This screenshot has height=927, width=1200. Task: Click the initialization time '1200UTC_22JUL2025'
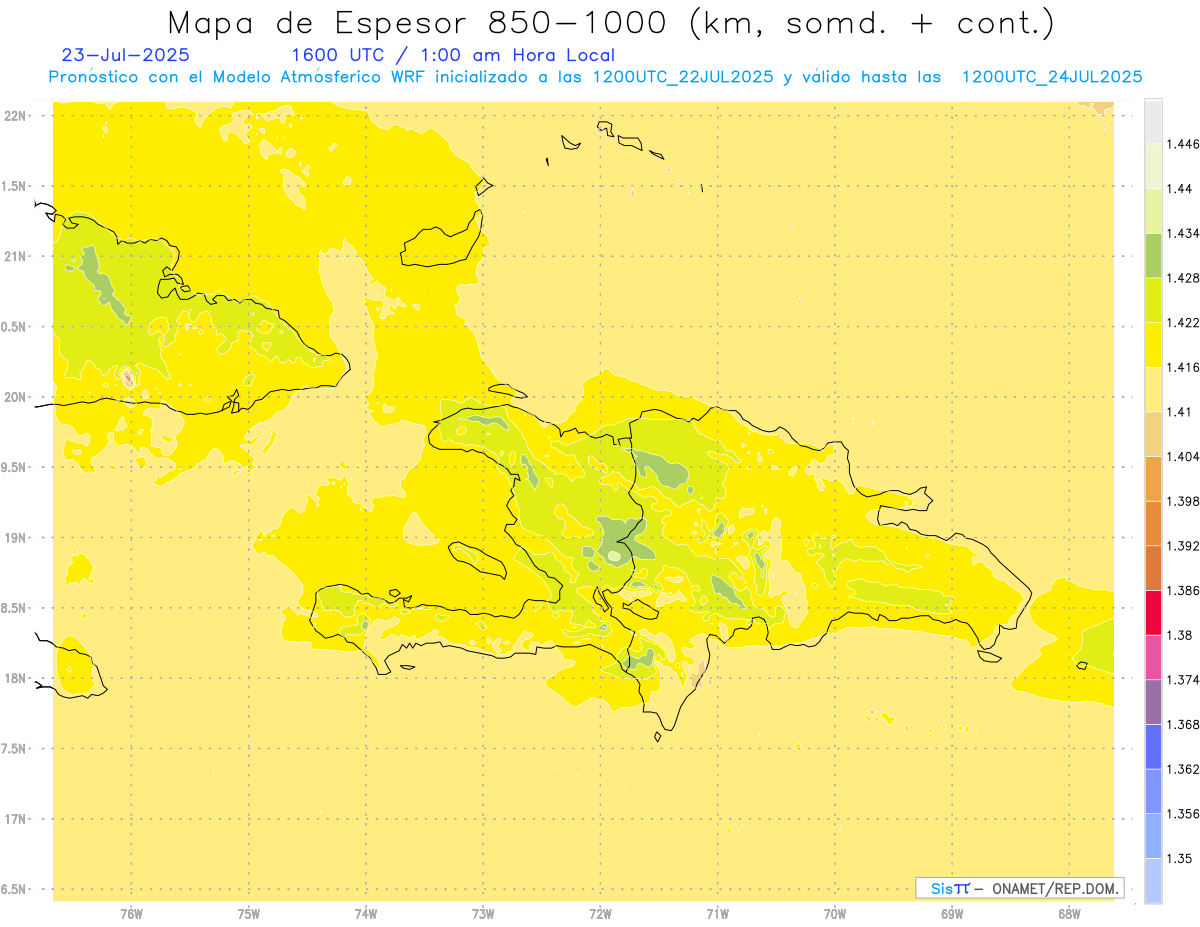tap(682, 77)
